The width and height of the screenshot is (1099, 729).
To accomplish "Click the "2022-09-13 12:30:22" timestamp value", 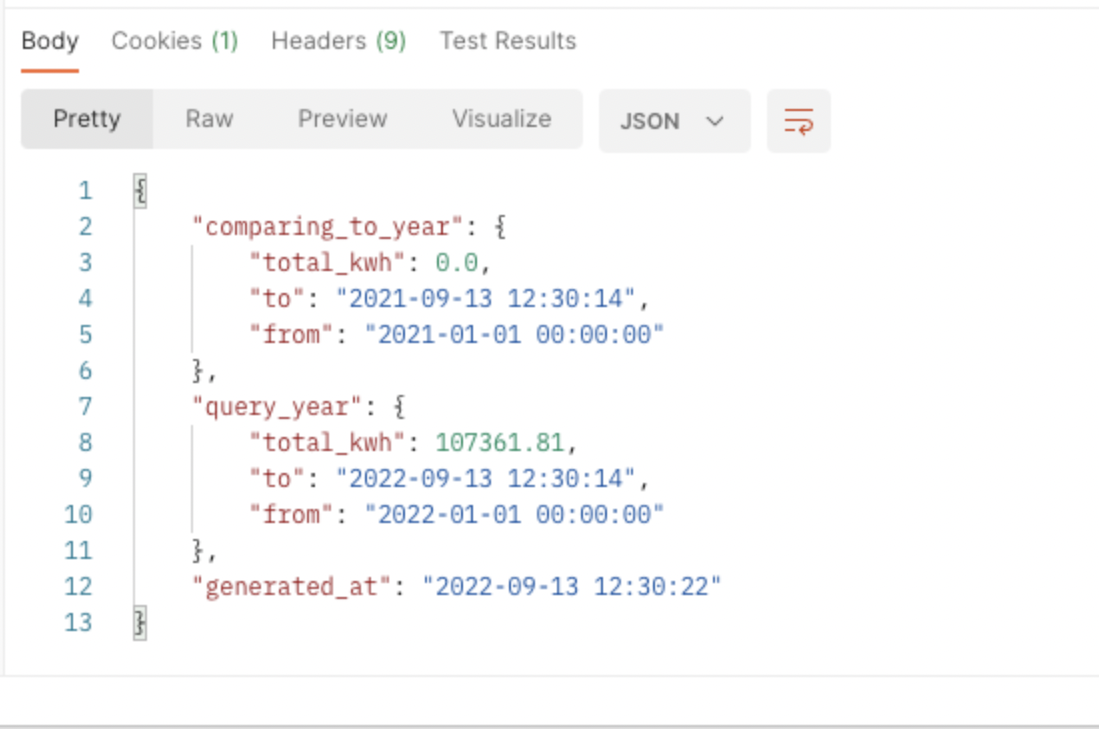I will 571,587.
